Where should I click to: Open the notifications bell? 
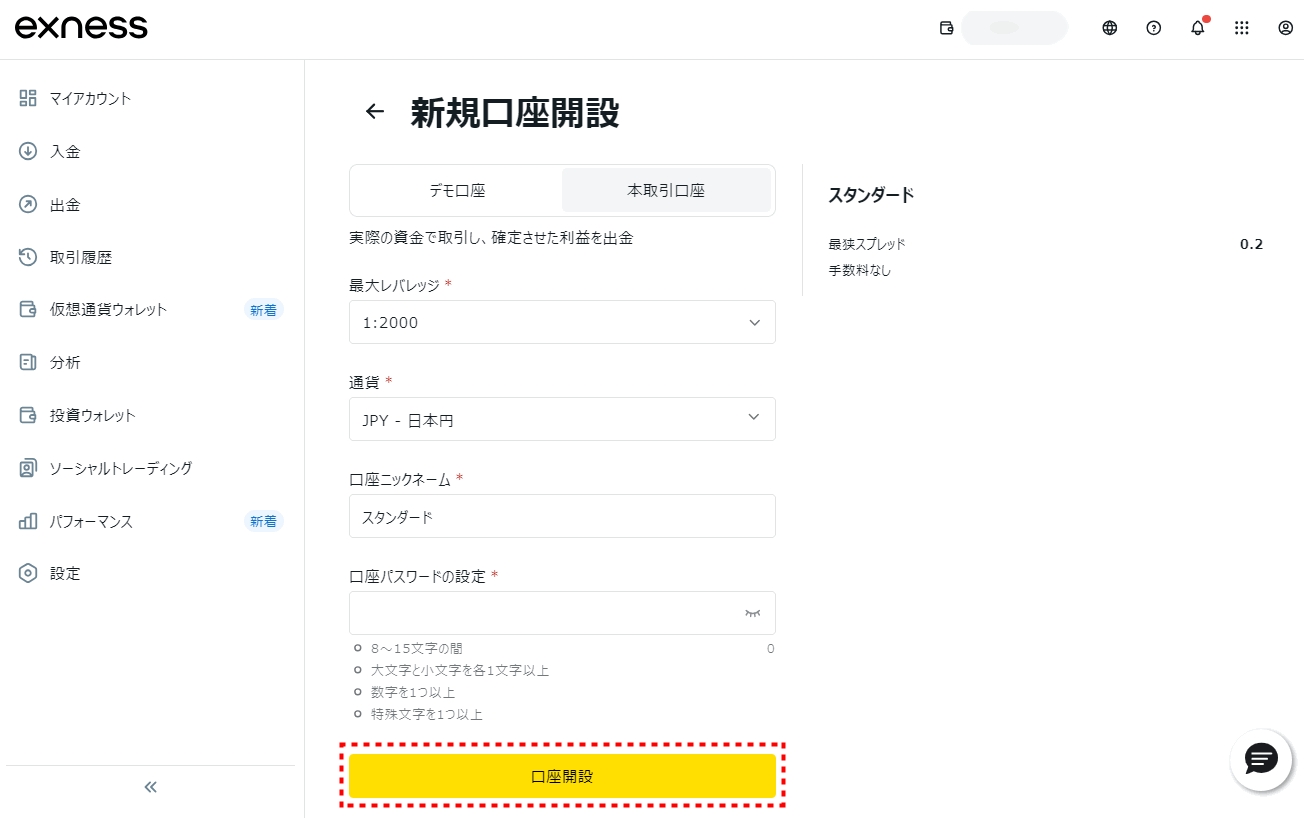(1197, 28)
